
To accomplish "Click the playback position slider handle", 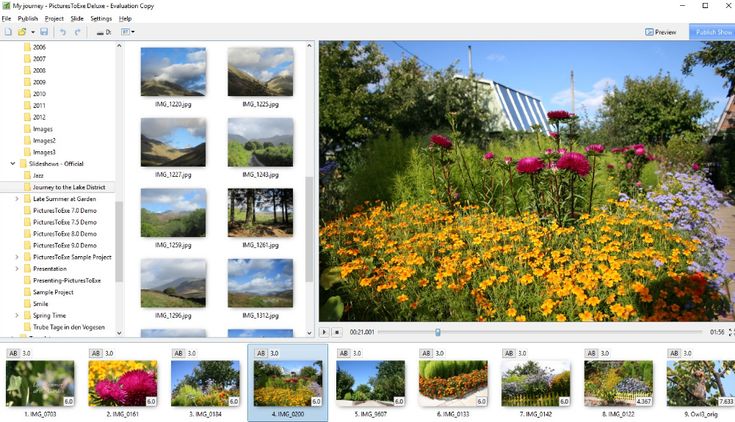I will [x=438, y=332].
